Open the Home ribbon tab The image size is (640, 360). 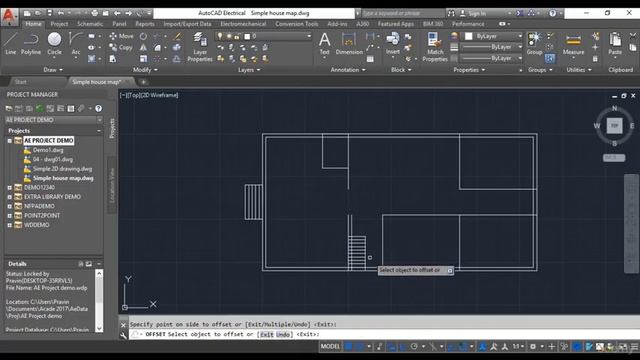click(x=33, y=24)
